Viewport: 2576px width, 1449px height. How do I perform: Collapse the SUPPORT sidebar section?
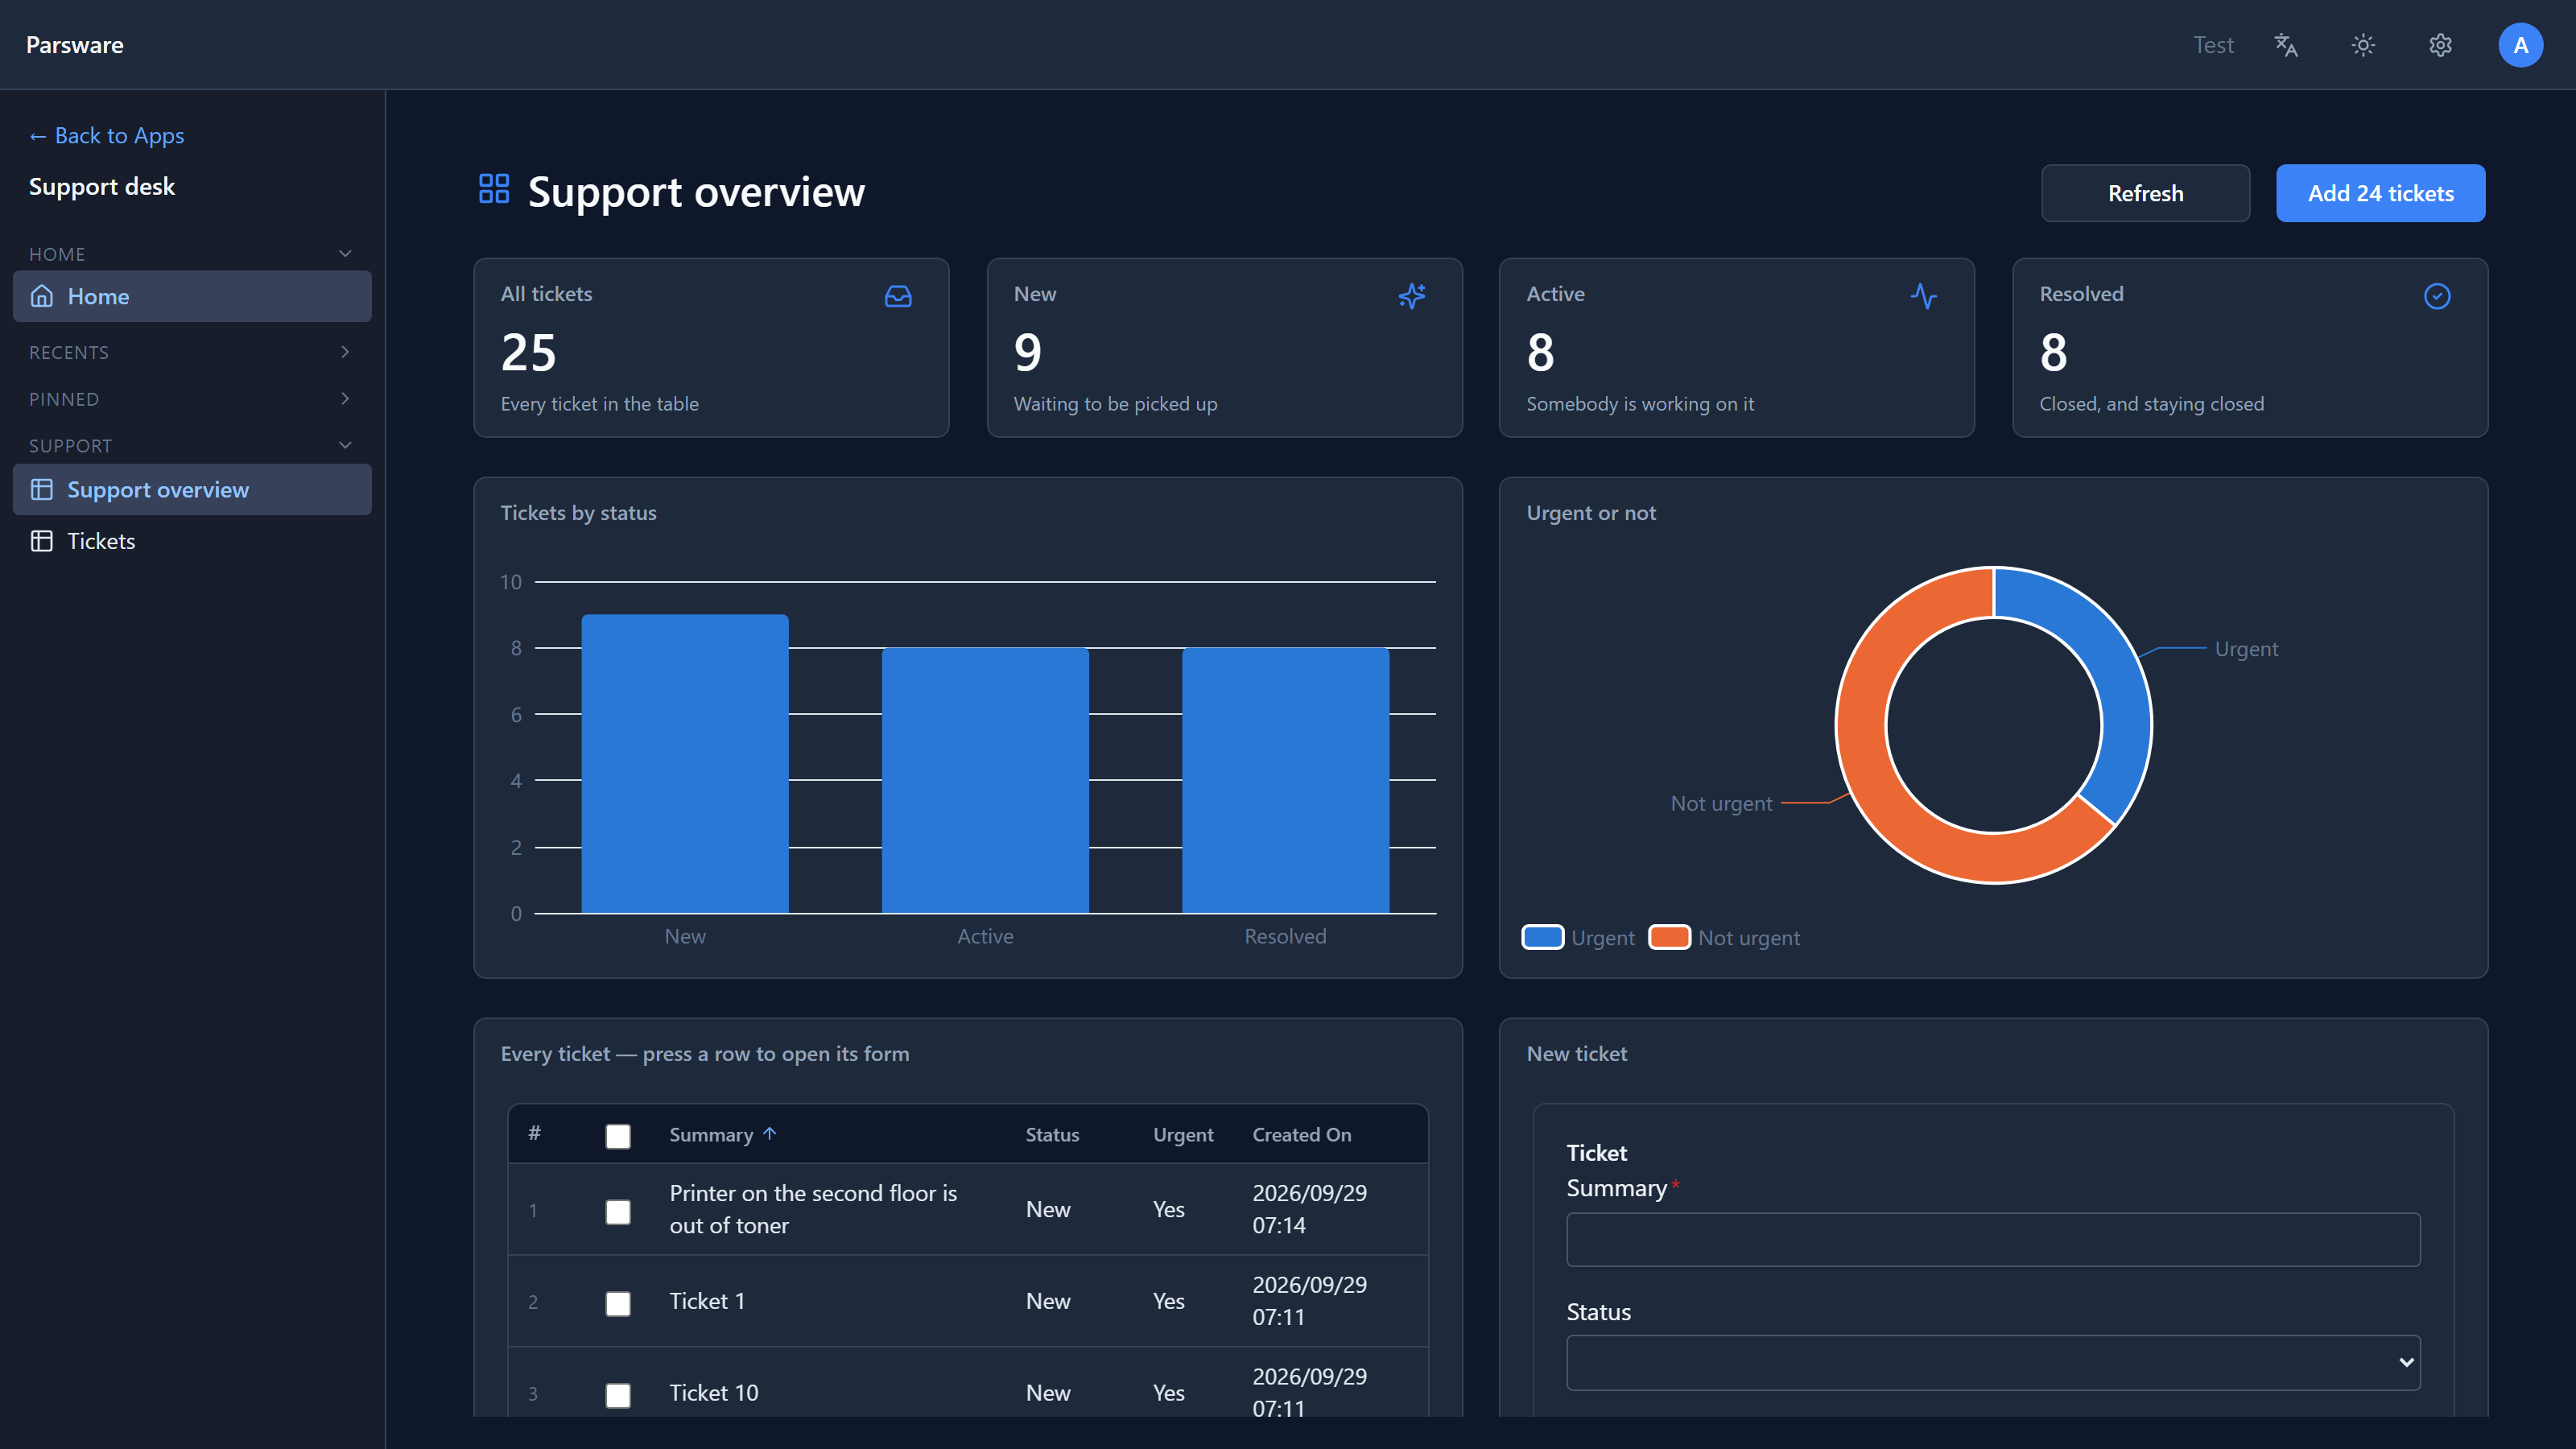pos(191,446)
